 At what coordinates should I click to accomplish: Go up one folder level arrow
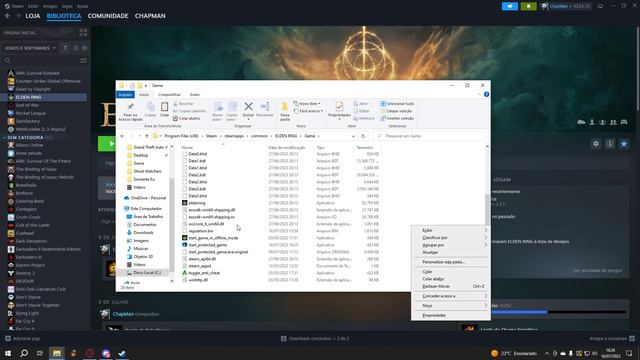click(147, 136)
